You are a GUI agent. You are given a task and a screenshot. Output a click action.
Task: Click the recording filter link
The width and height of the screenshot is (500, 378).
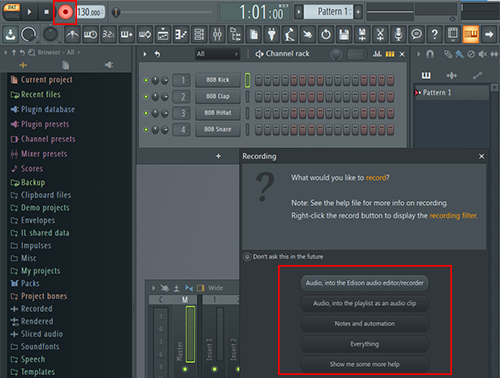453,216
